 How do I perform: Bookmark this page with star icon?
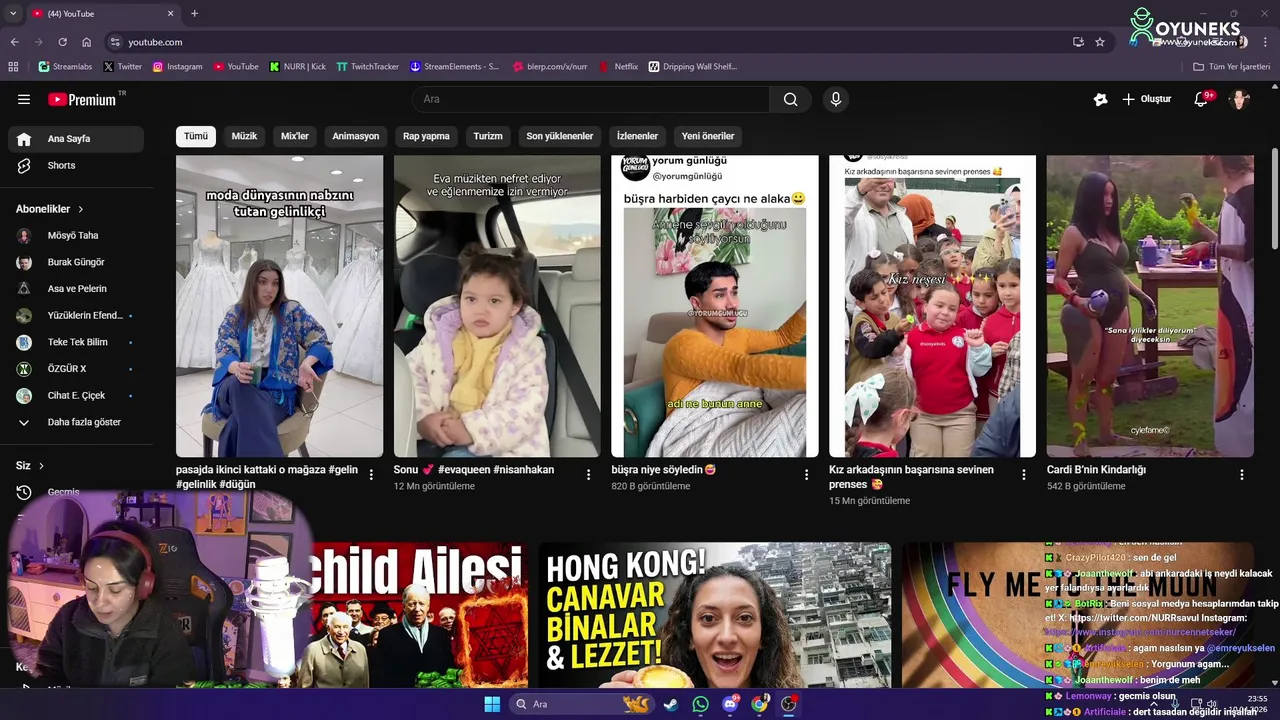pos(1100,42)
